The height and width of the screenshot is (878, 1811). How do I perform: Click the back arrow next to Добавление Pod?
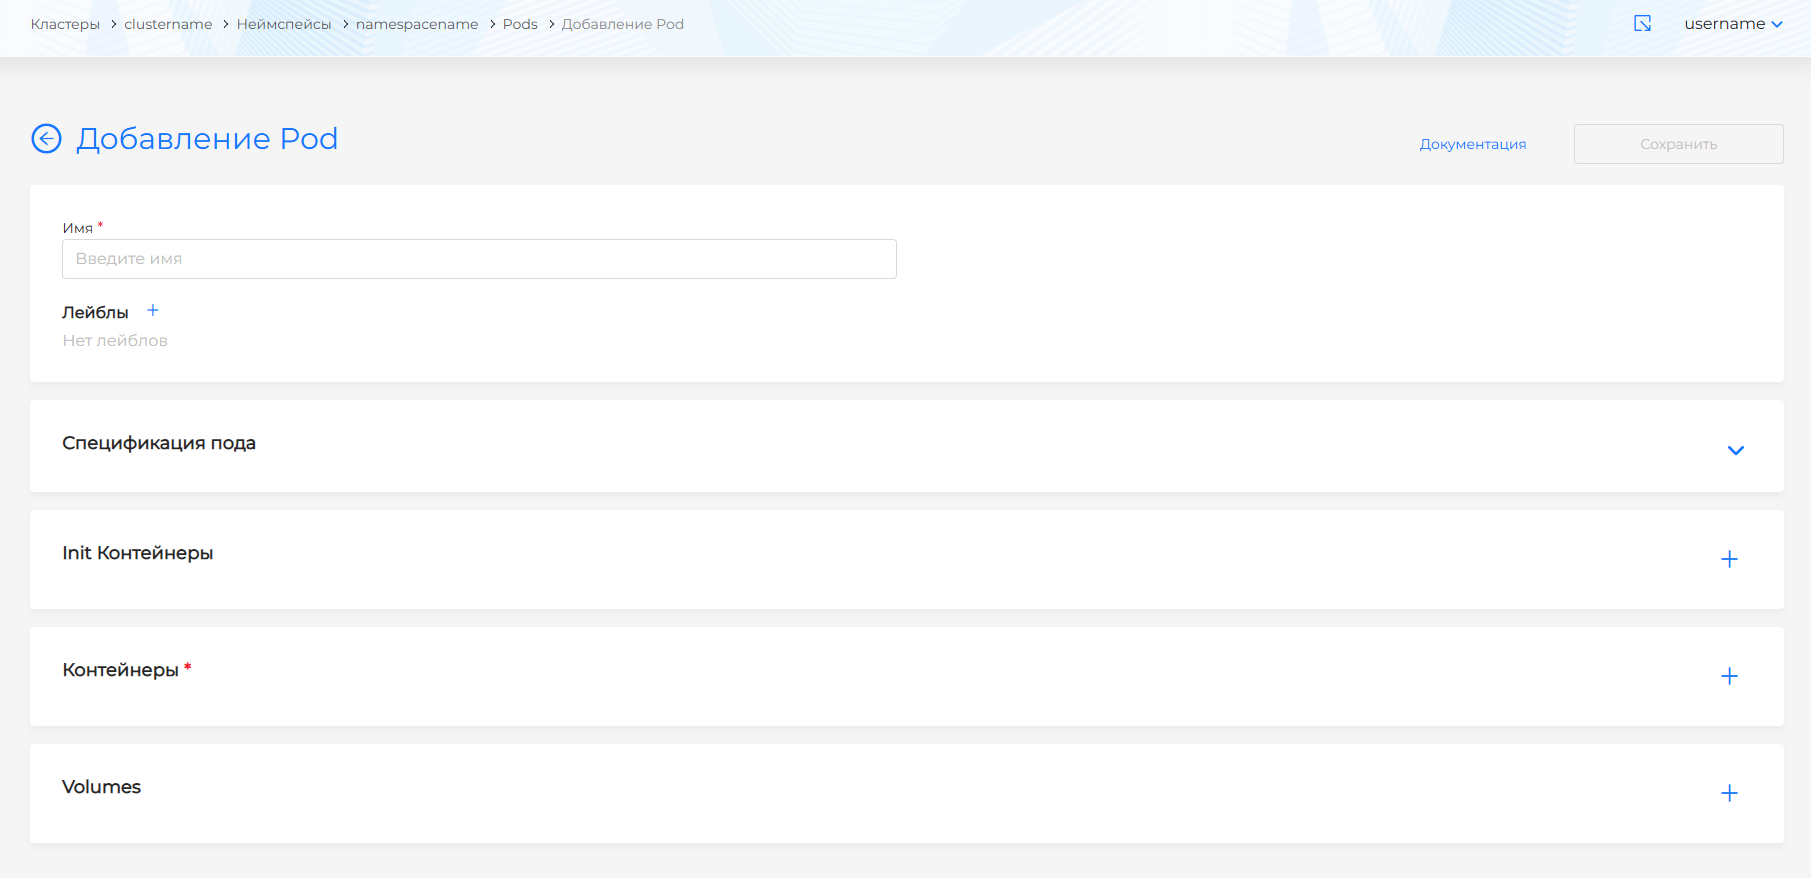[46, 139]
